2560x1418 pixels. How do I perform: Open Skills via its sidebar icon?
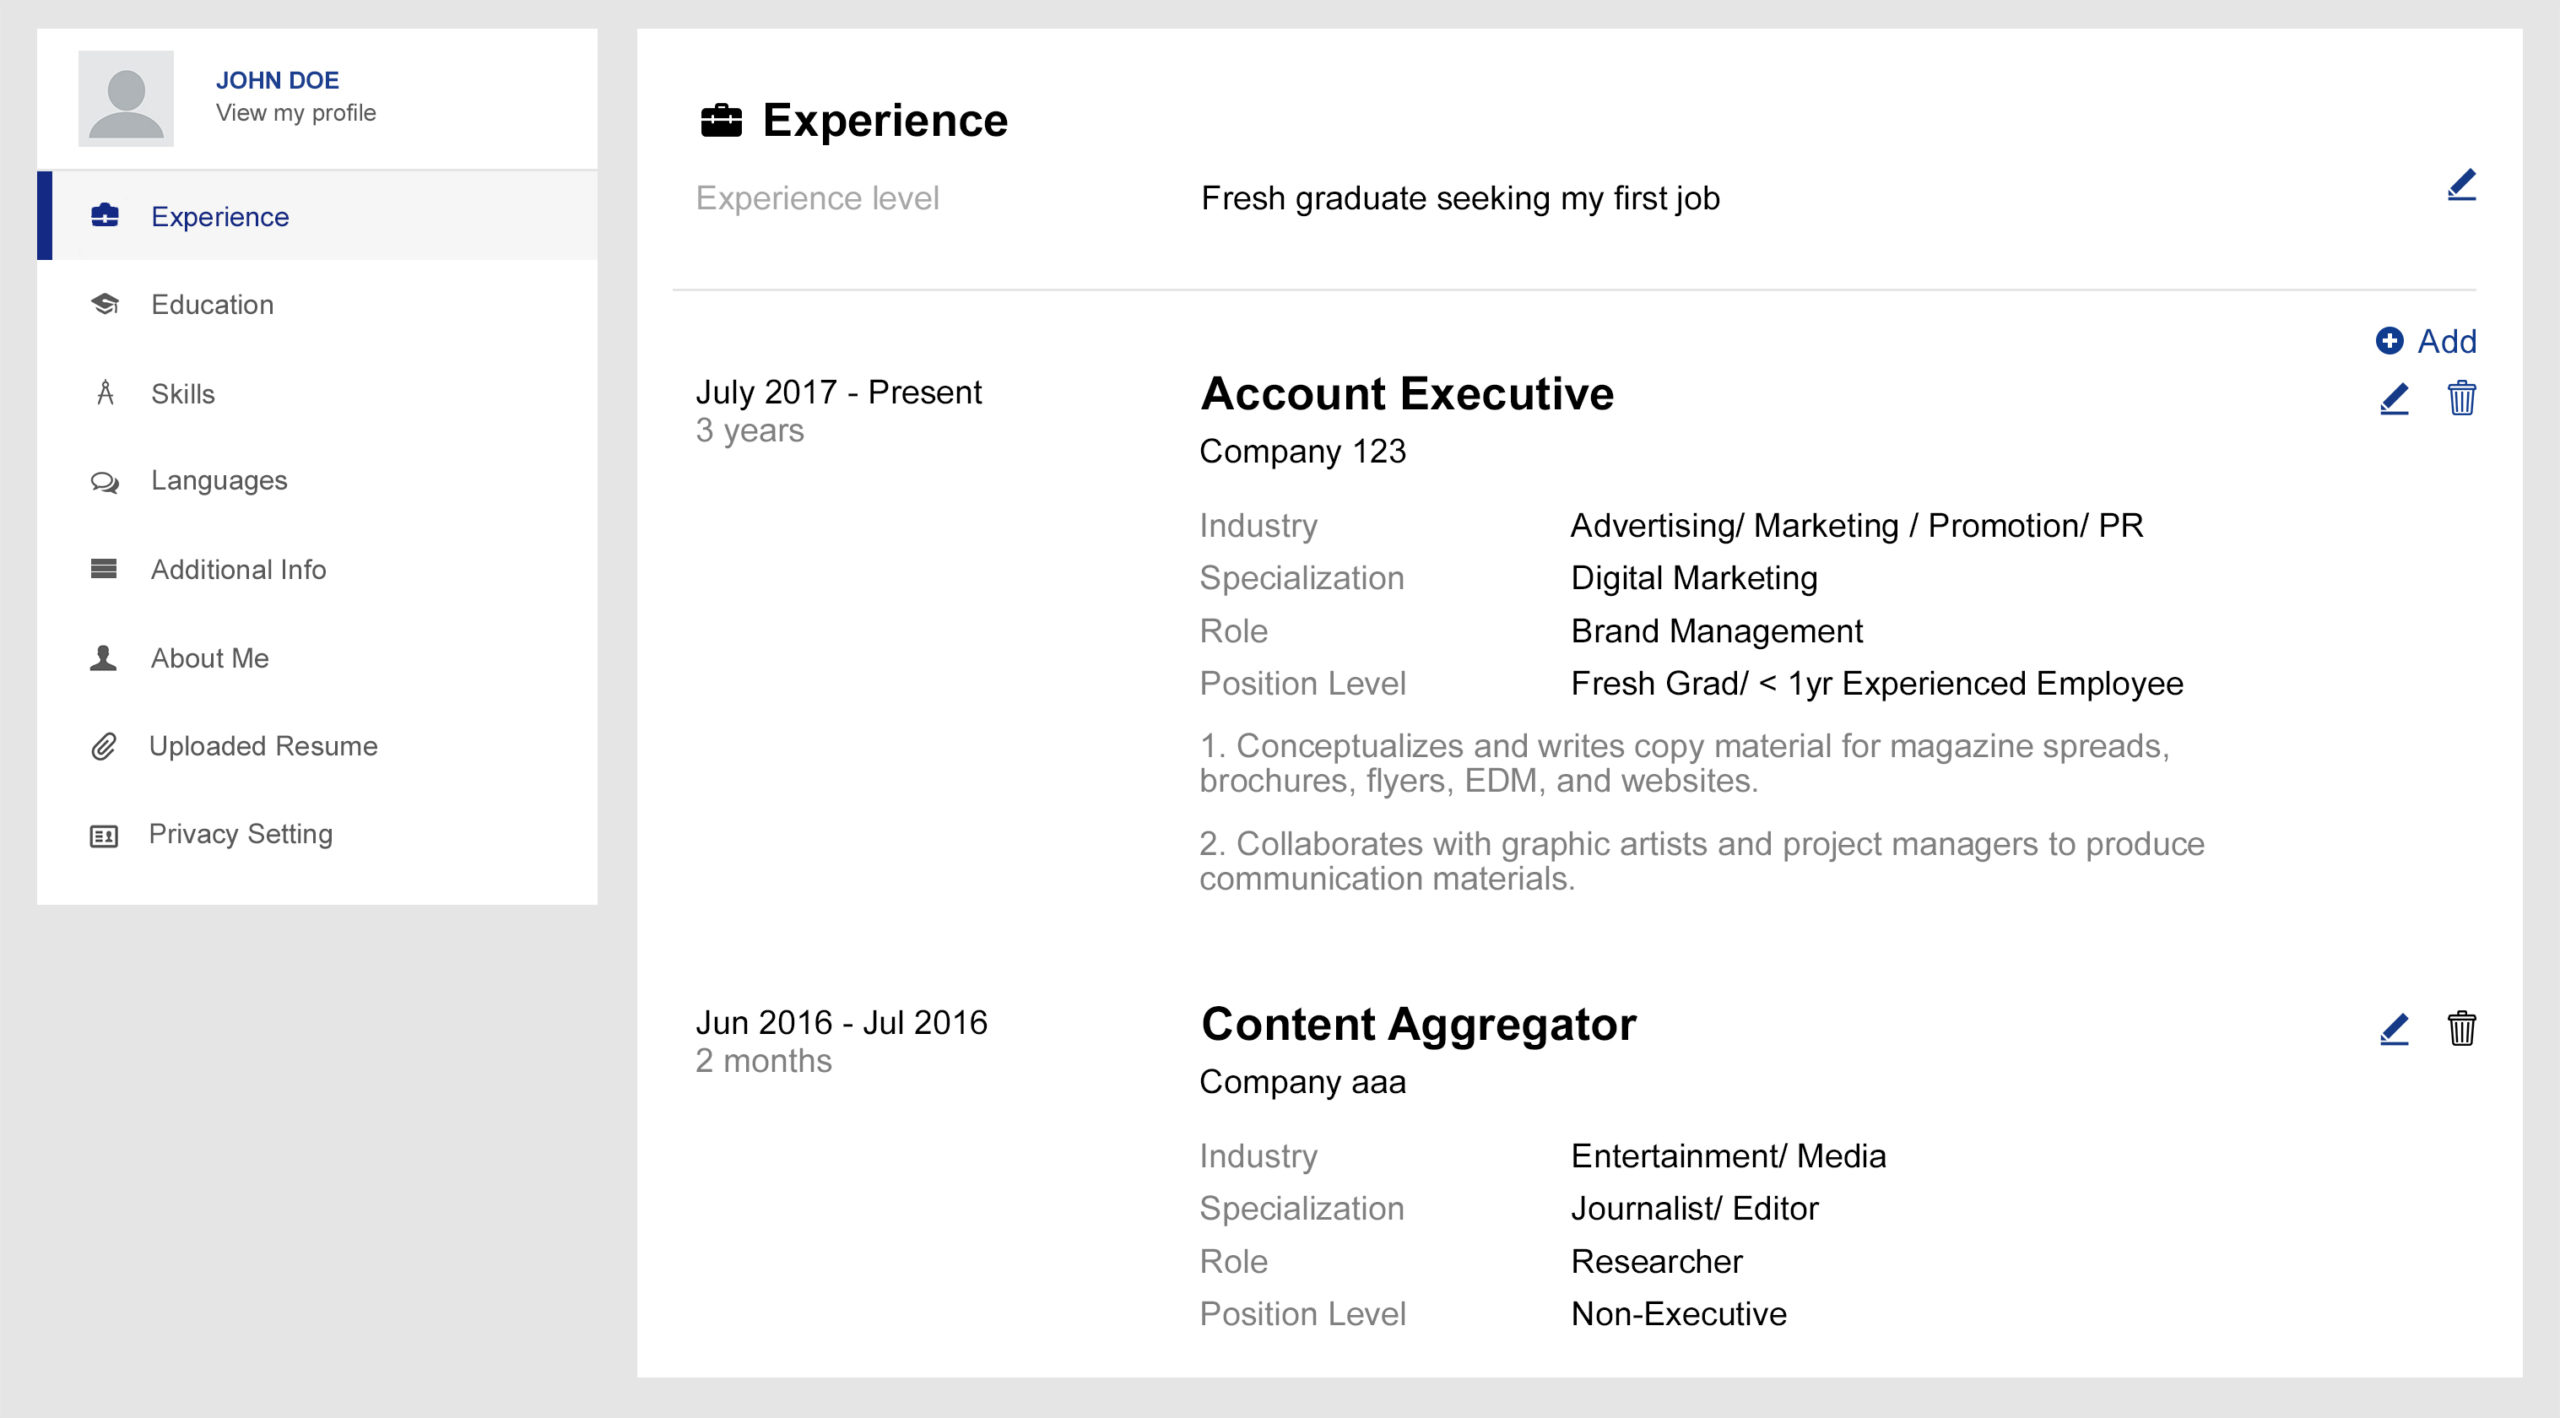click(x=105, y=393)
